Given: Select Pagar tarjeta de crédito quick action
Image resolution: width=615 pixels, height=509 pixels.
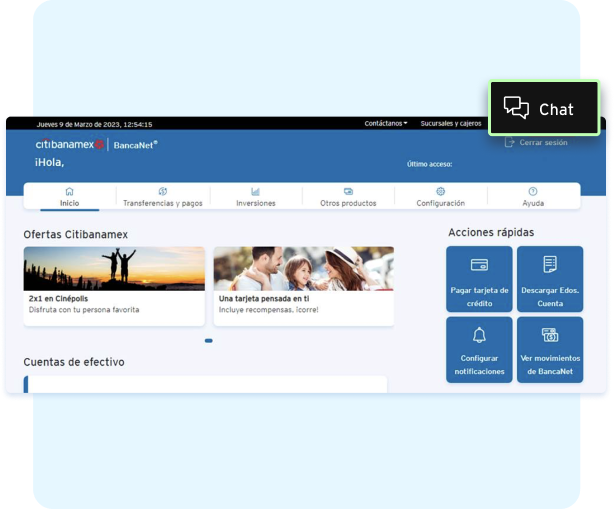Looking at the screenshot, I should [x=479, y=279].
